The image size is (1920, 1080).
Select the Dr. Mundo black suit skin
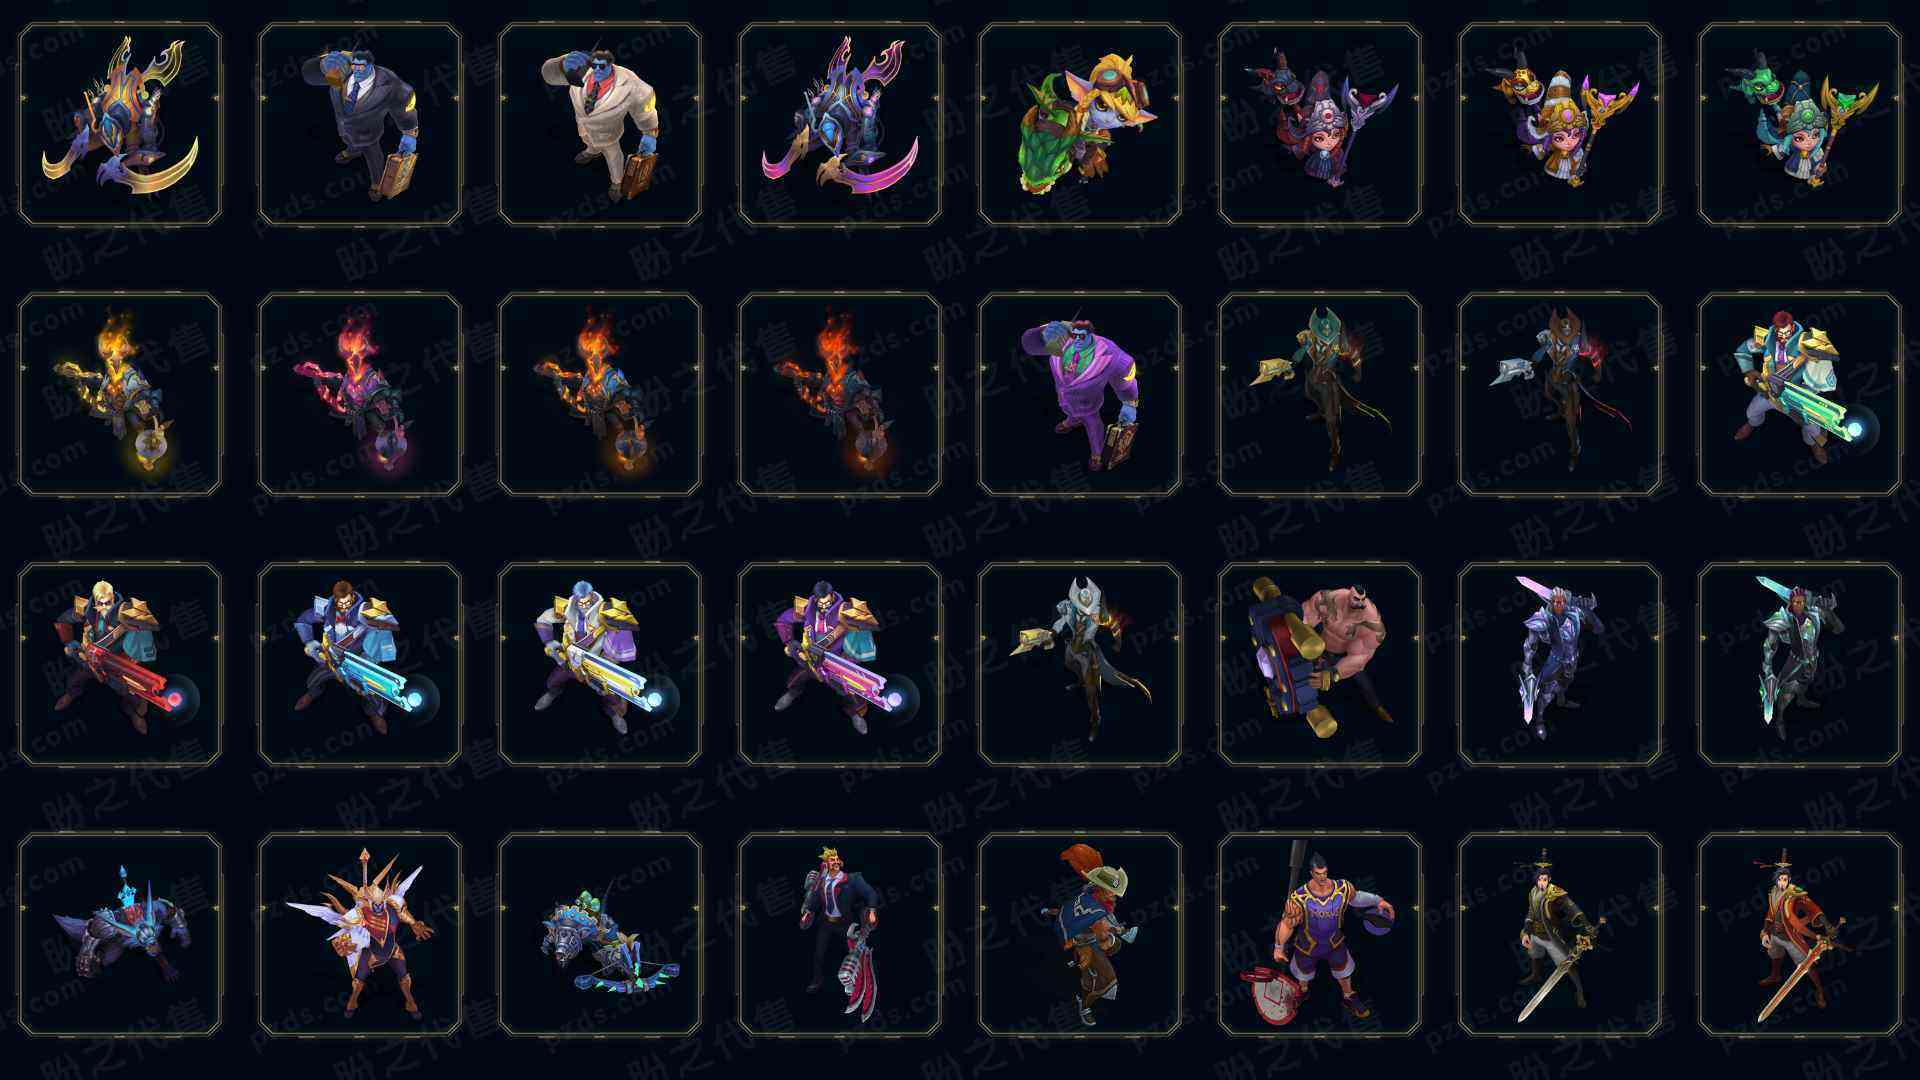(360, 124)
